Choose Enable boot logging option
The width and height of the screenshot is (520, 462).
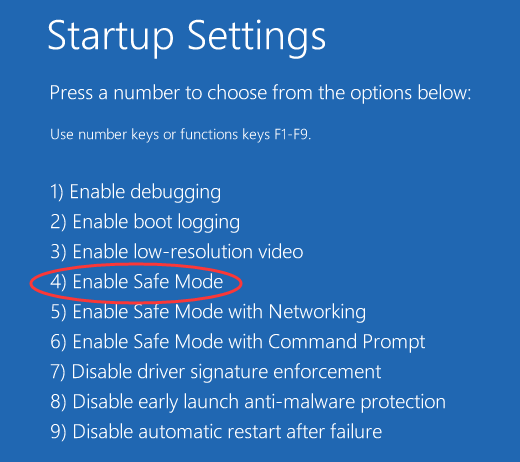pyautogui.click(x=145, y=222)
